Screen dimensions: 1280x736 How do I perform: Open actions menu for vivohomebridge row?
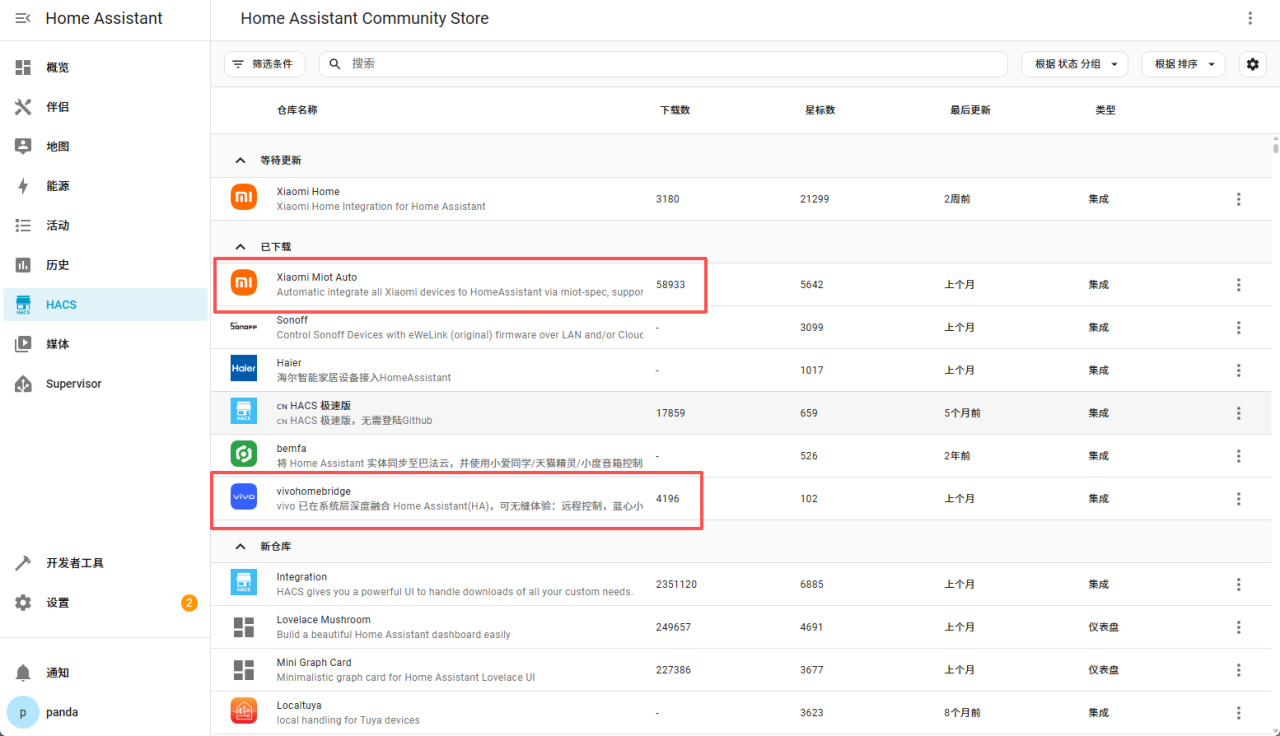(1238, 499)
